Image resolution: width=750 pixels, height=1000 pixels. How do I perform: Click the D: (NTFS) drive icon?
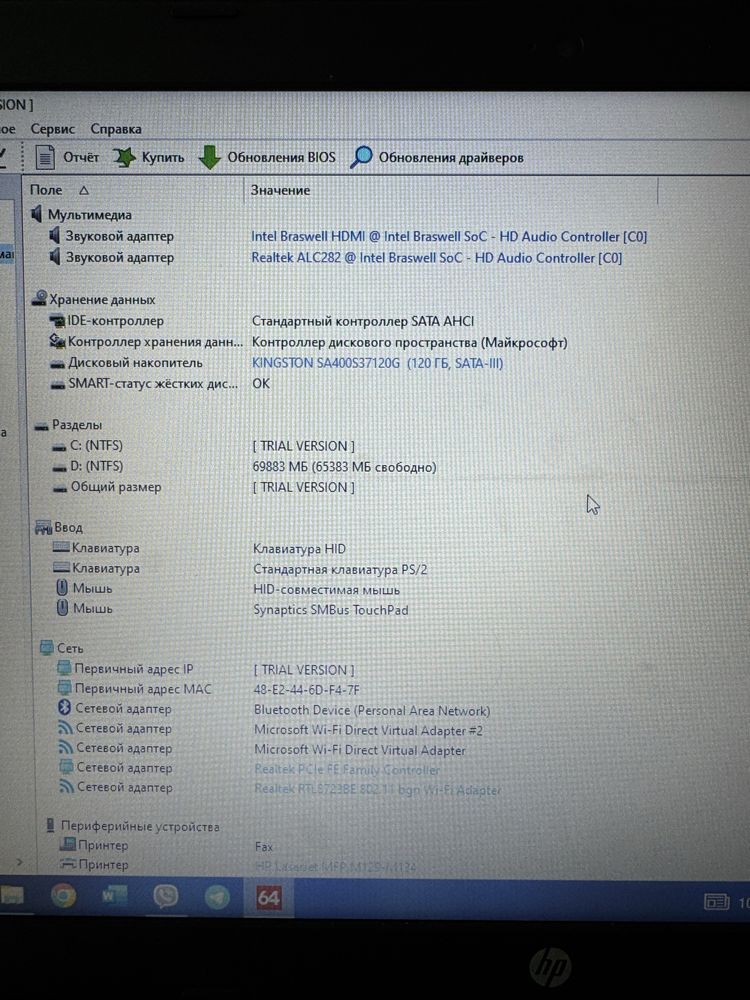tap(61, 467)
